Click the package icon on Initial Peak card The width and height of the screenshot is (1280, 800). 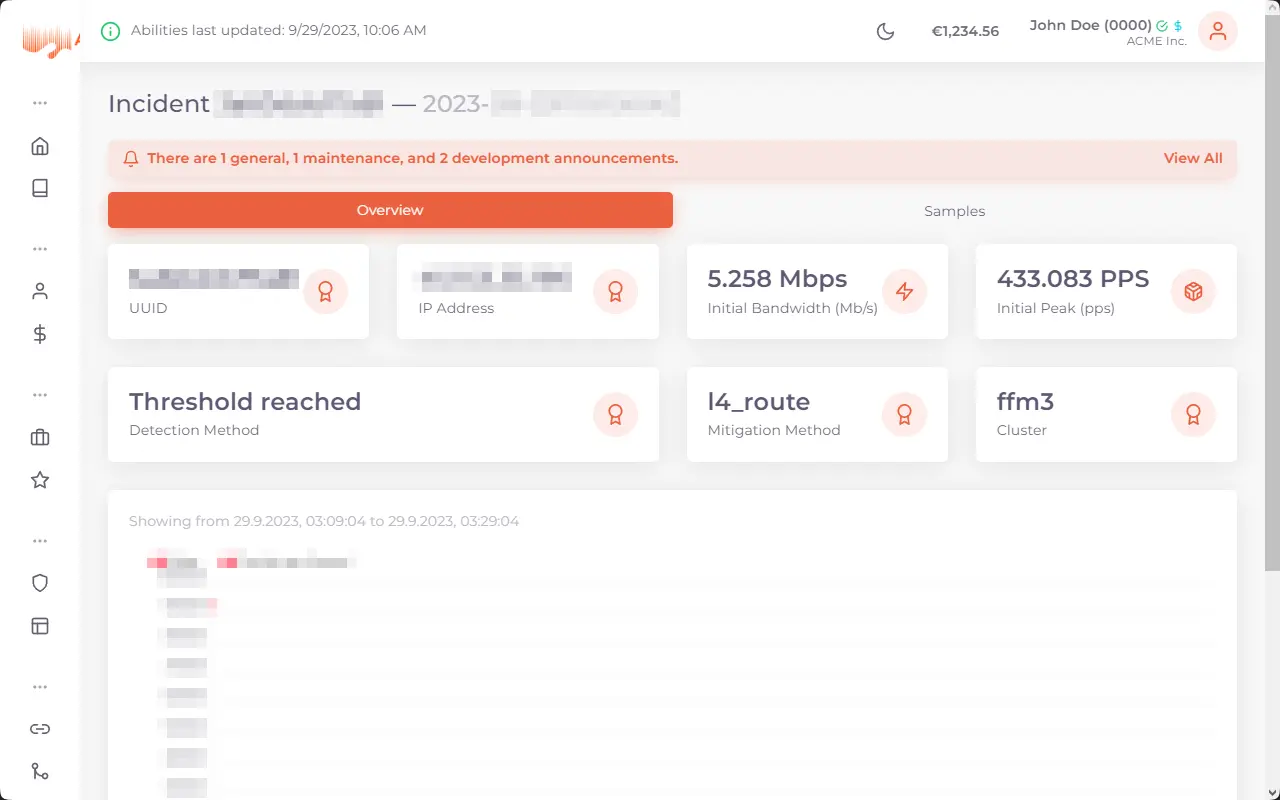click(1193, 291)
